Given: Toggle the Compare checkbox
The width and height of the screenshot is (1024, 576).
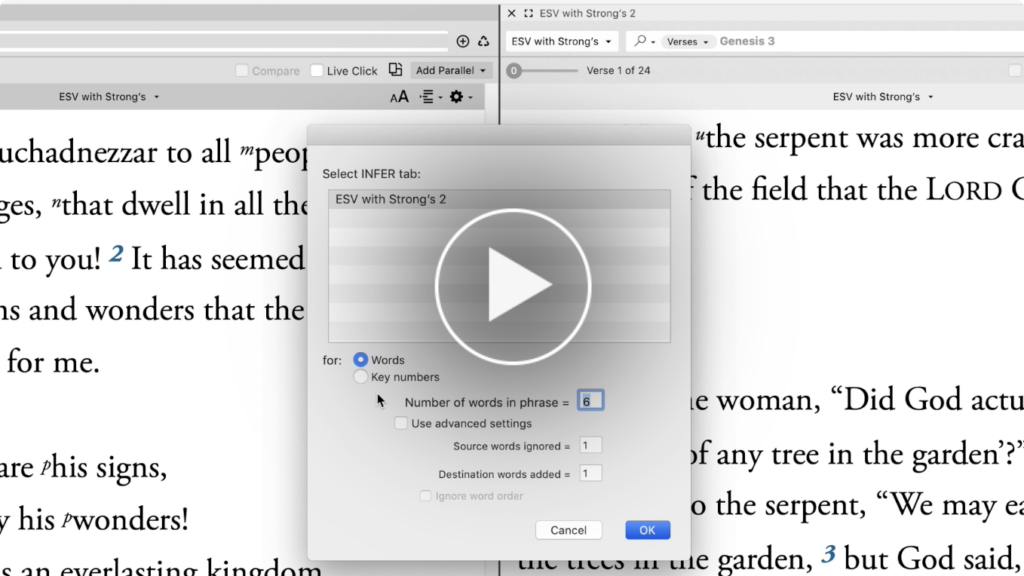Looking at the screenshot, I should click(242, 71).
